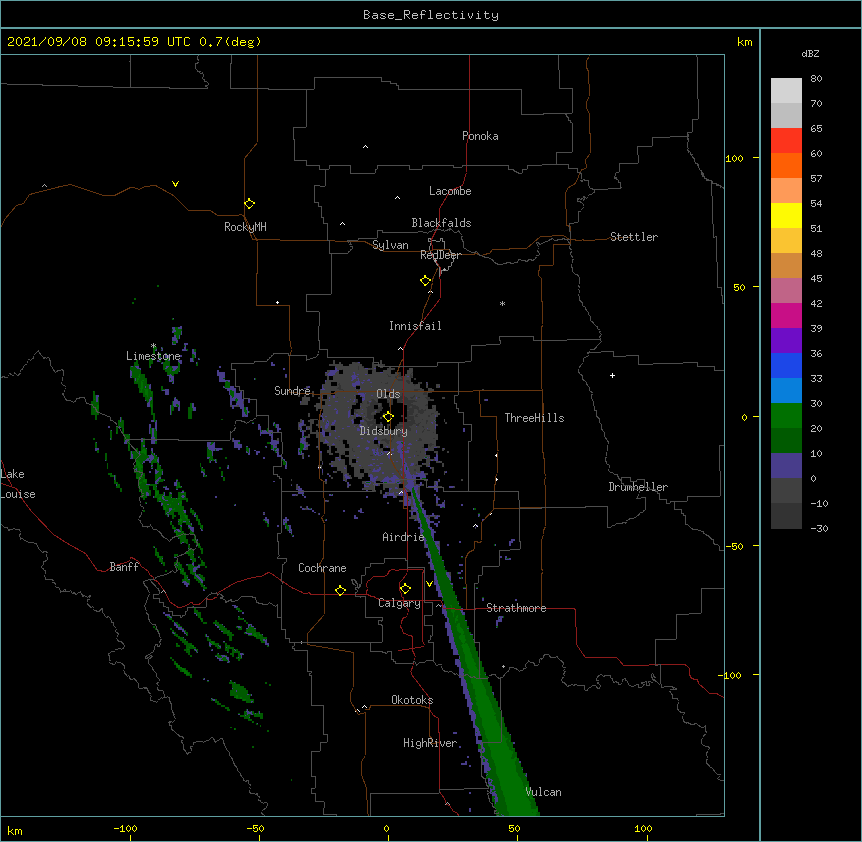Click the pink 45-42 dBZ legend swatch

point(786,291)
